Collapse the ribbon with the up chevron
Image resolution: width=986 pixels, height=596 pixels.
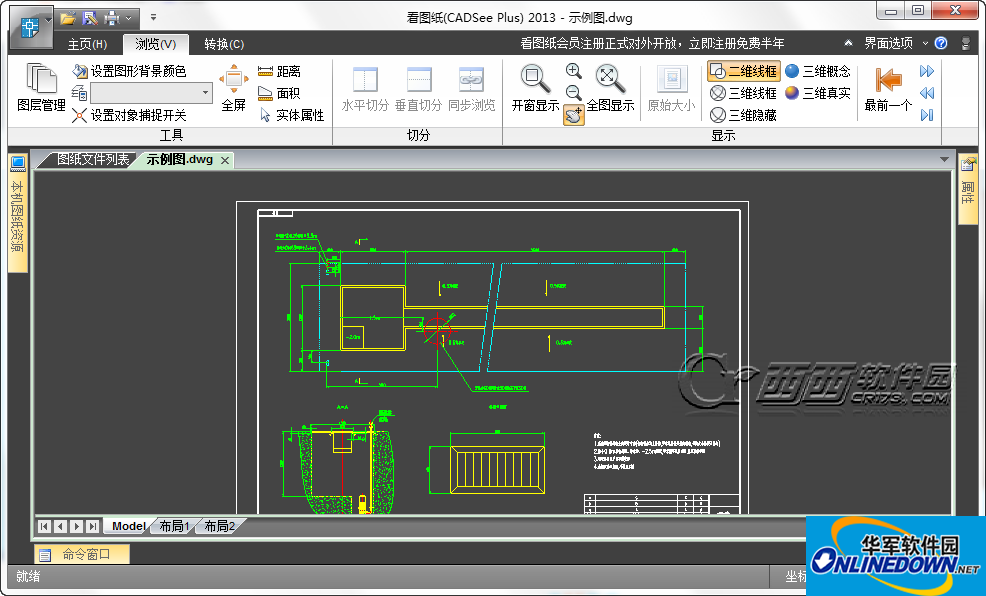(848, 43)
